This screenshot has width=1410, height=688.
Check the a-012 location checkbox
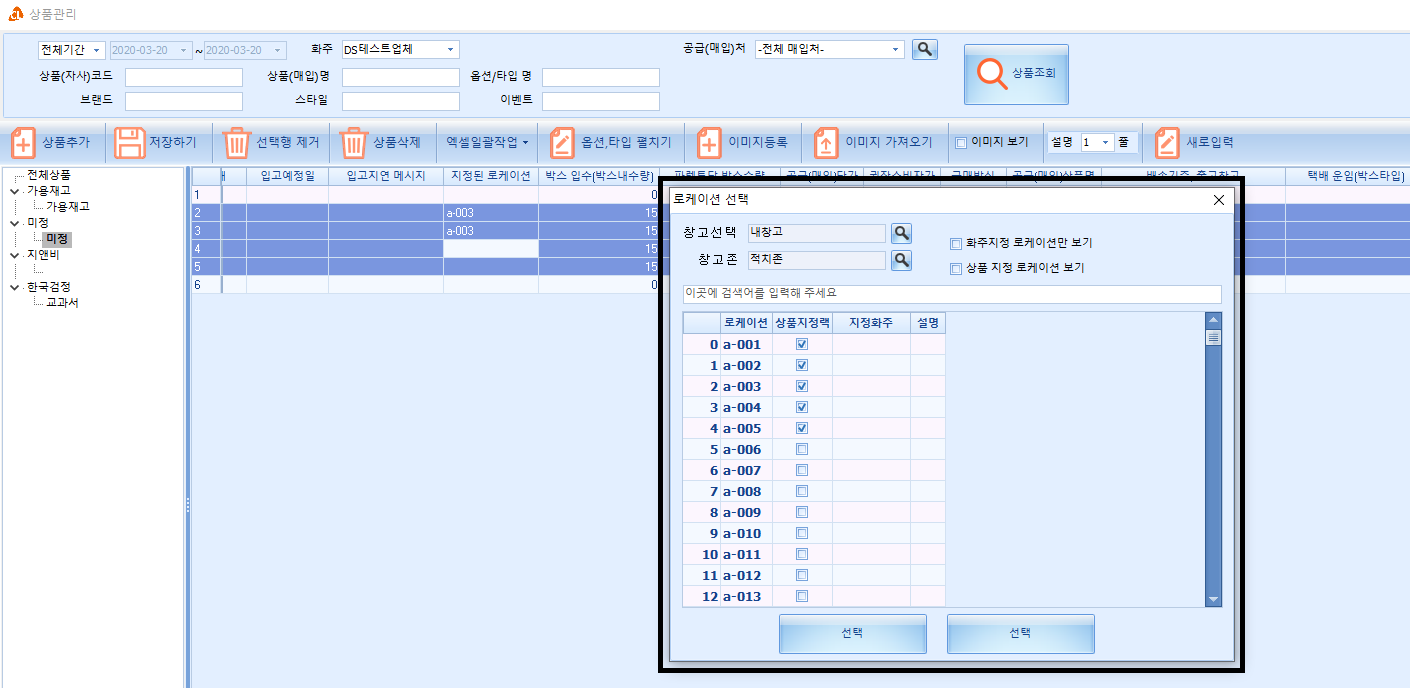(x=801, y=575)
